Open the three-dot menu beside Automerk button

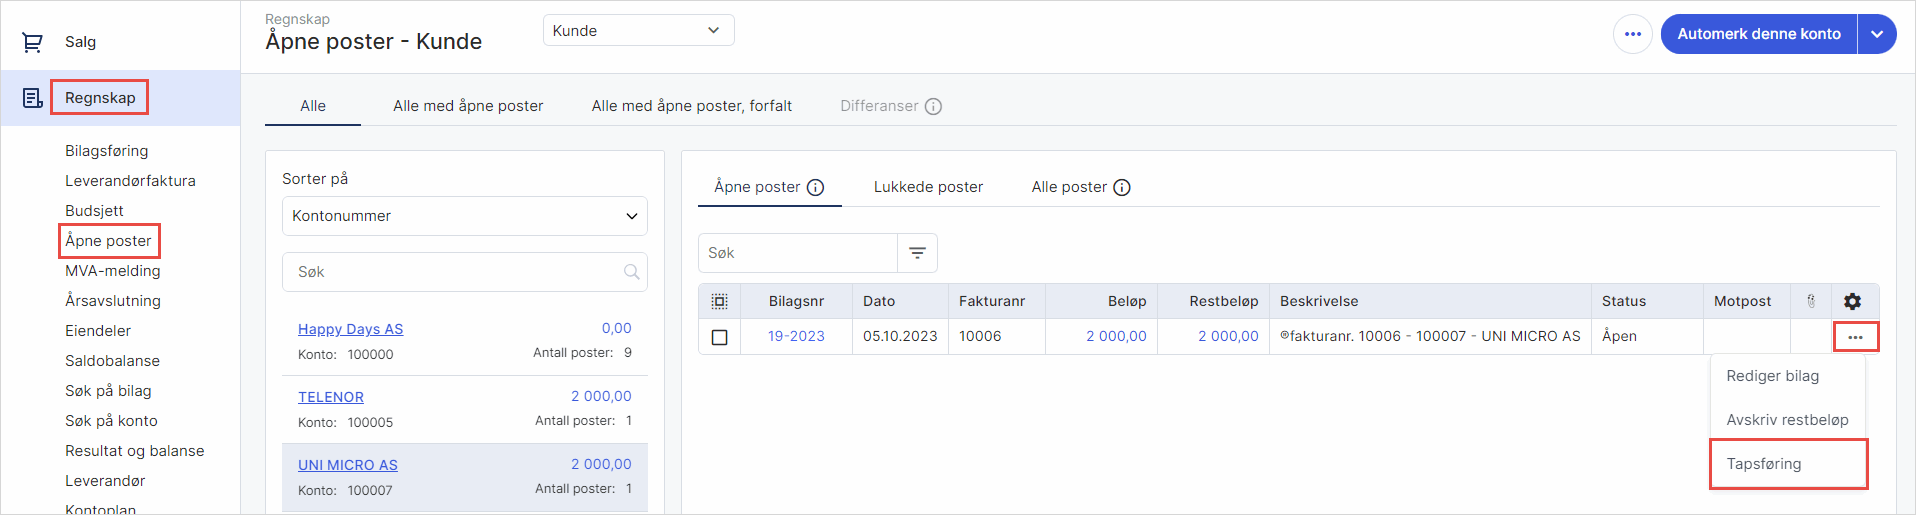click(x=1632, y=34)
